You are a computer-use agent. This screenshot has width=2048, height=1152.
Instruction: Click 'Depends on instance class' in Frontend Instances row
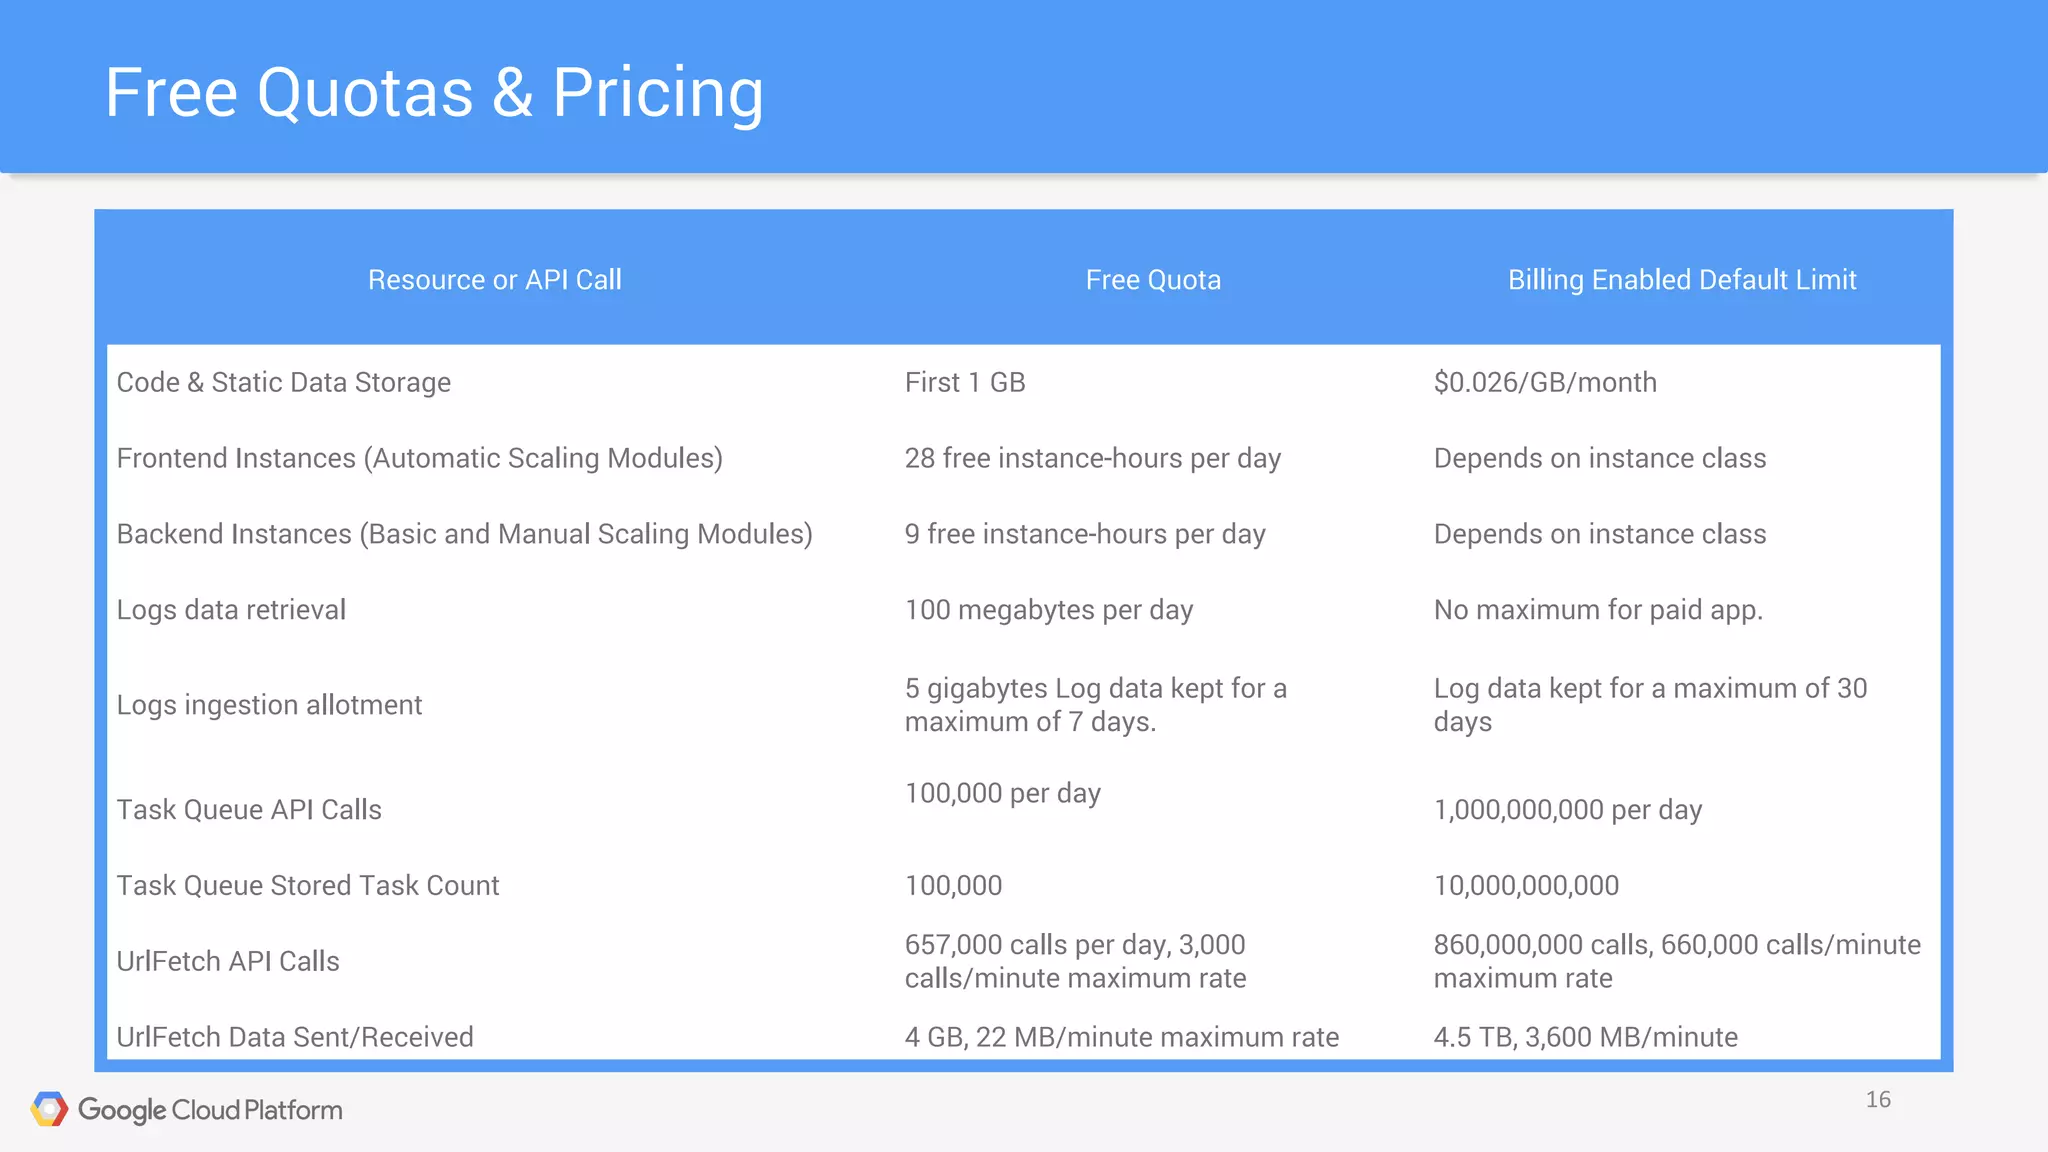1600,458
